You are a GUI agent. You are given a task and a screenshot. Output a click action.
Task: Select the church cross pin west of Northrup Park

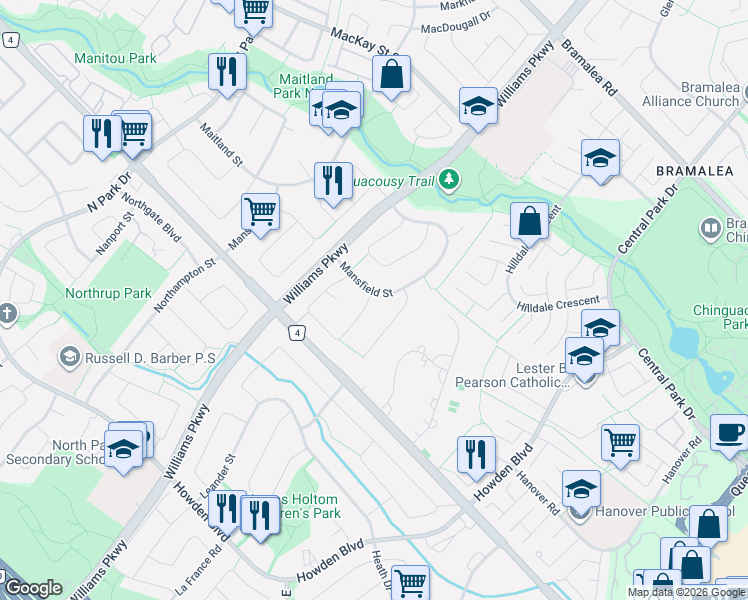7,314
